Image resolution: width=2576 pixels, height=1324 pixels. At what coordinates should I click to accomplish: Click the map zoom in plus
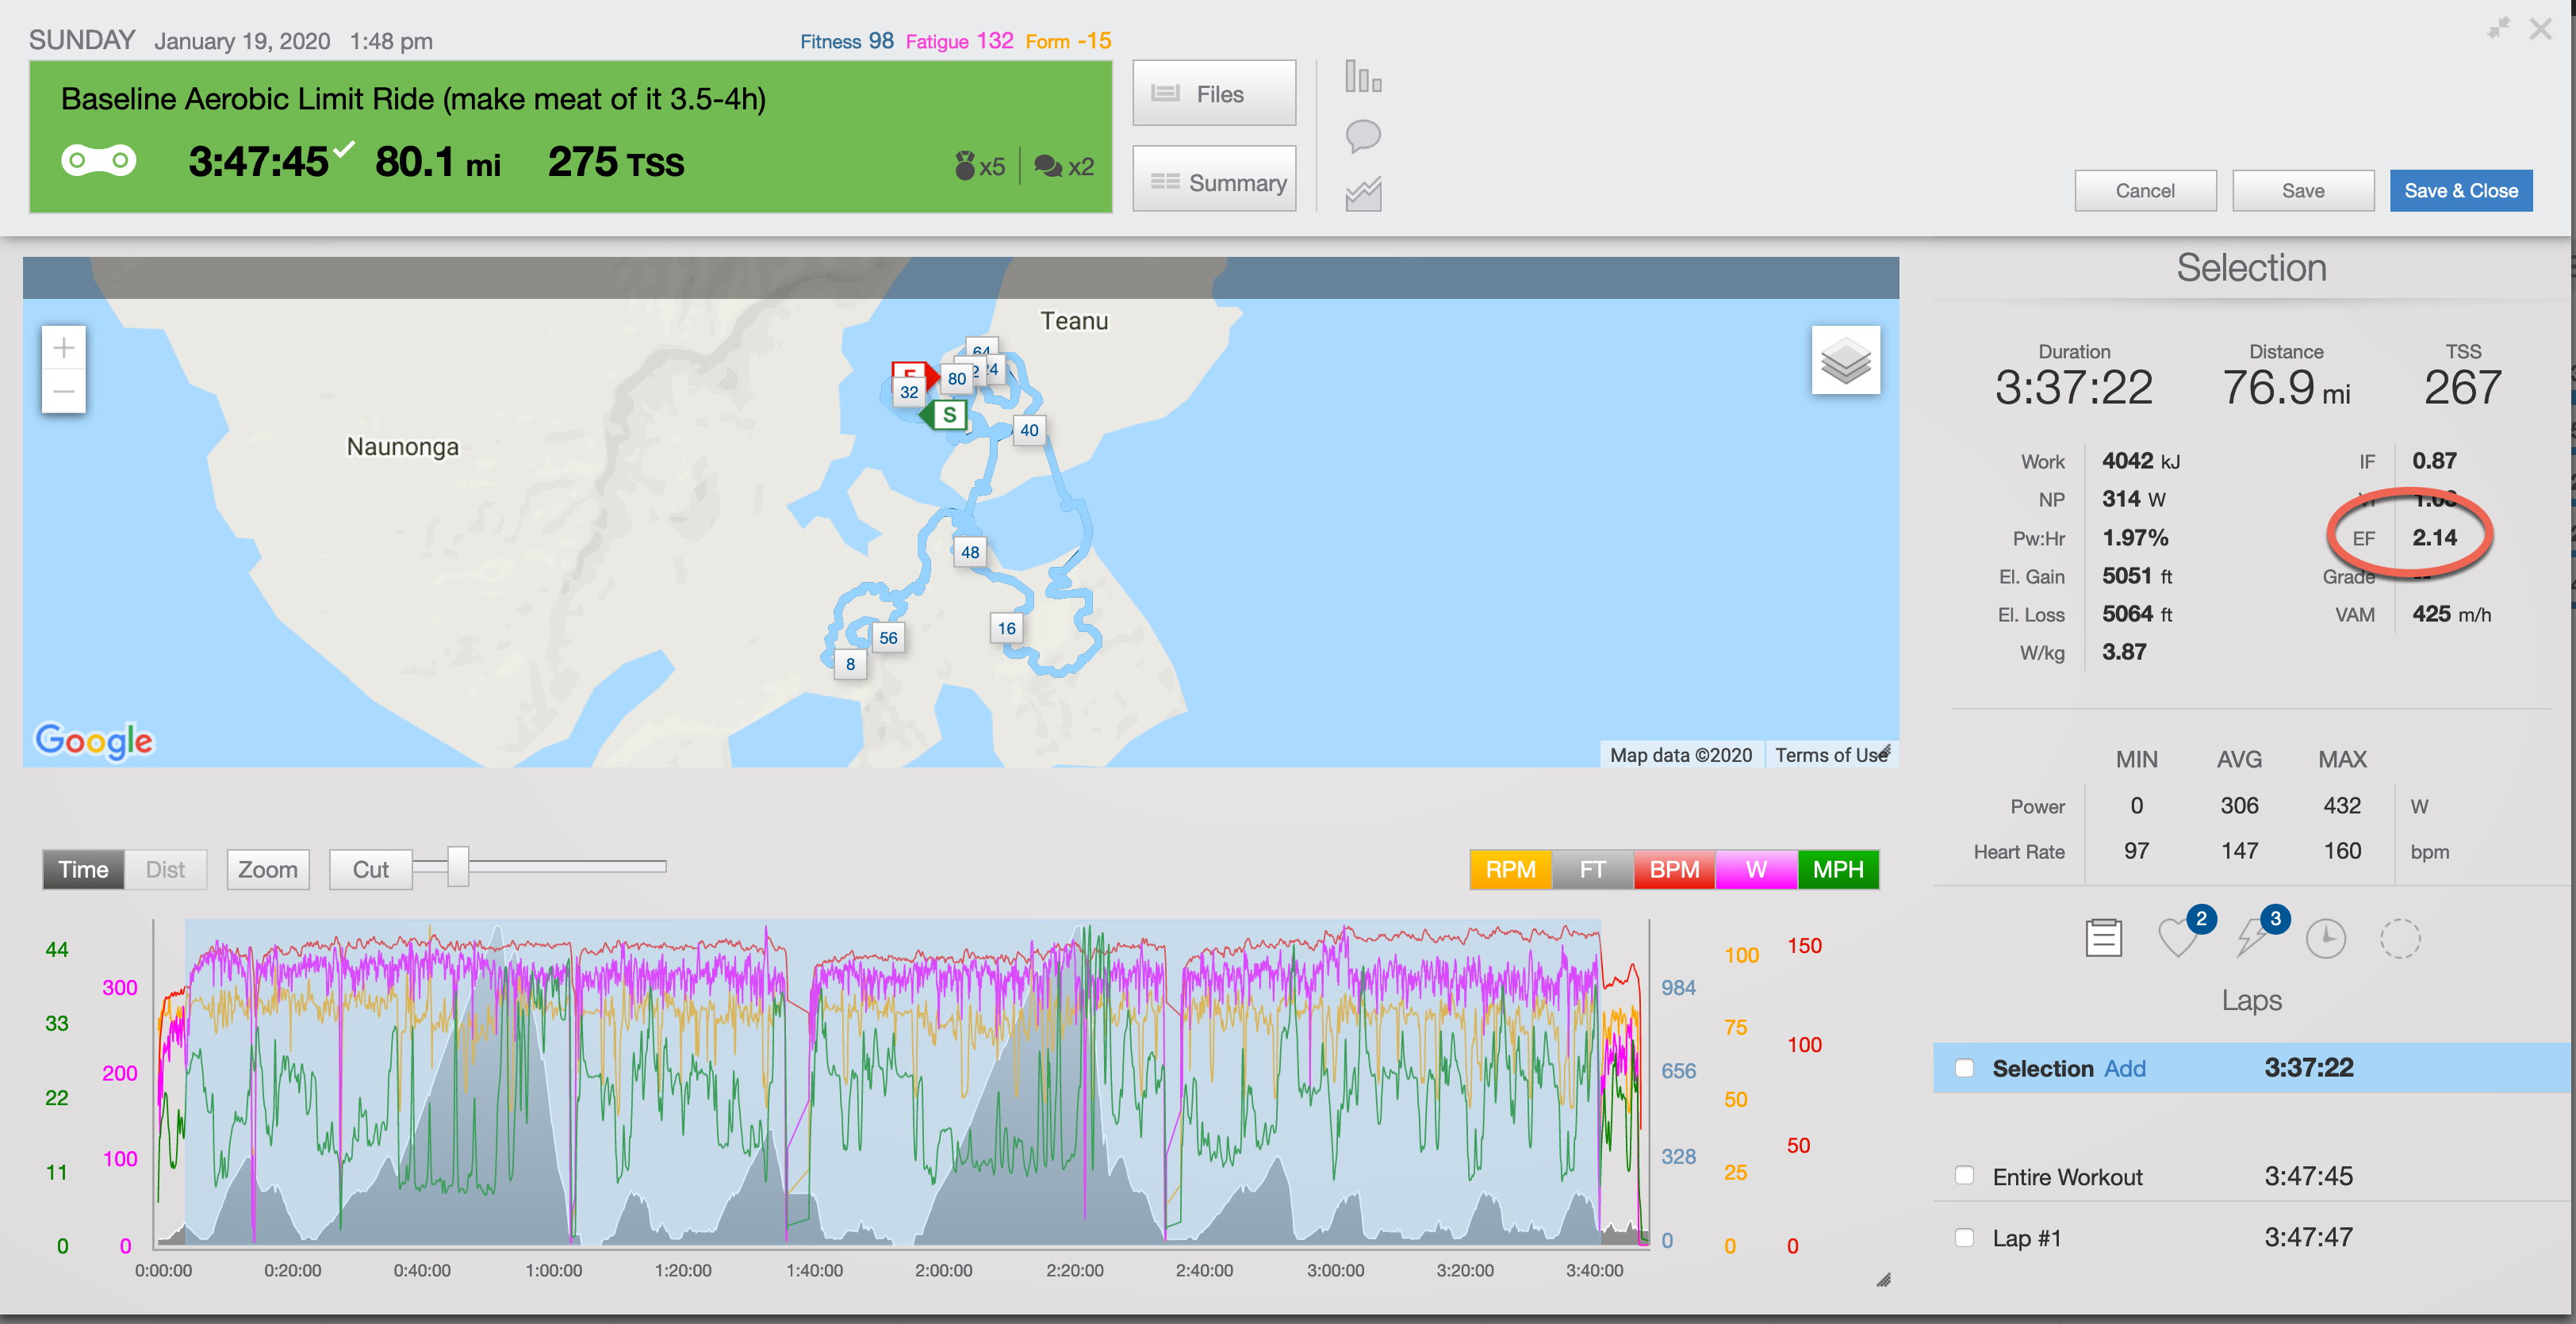(63, 348)
